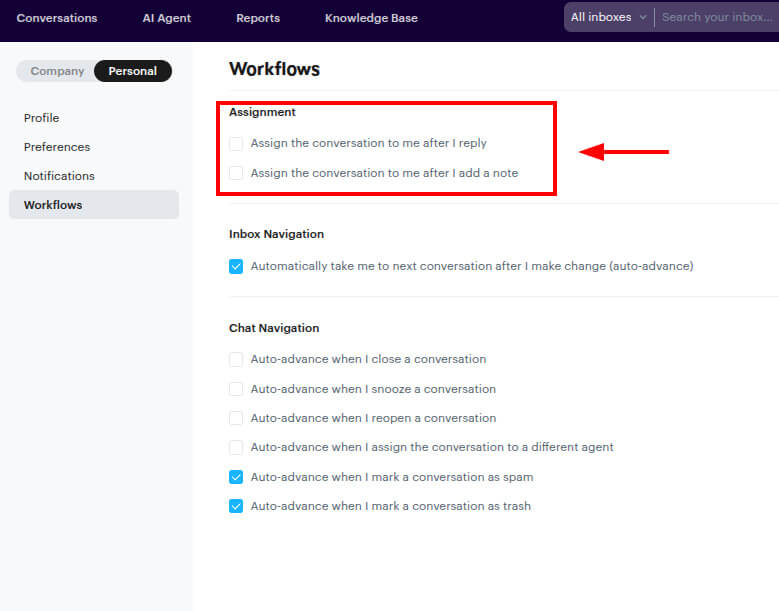Viewport: 779px width, 611px height.
Task: Switch to Company settings toggle
Action: 57,71
